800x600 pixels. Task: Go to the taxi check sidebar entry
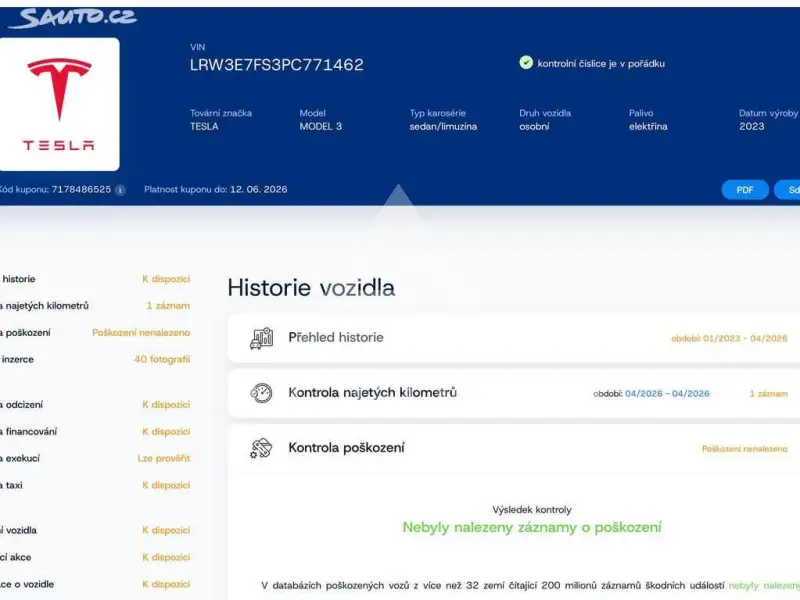pyautogui.click(x=95, y=485)
